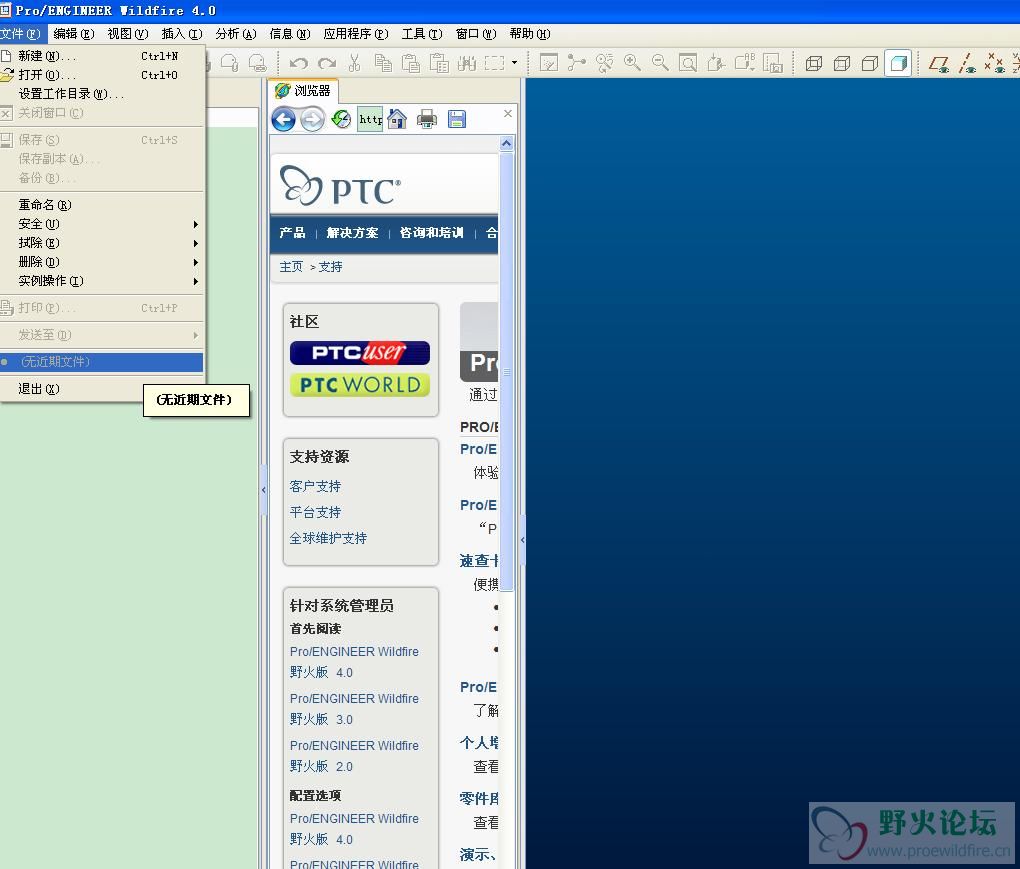Open Pro/ENGINEER Wildfire 野火版 3.0 link
This screenshot has width=1020, height=869.
pyautogui.click(x=355, y=709)
